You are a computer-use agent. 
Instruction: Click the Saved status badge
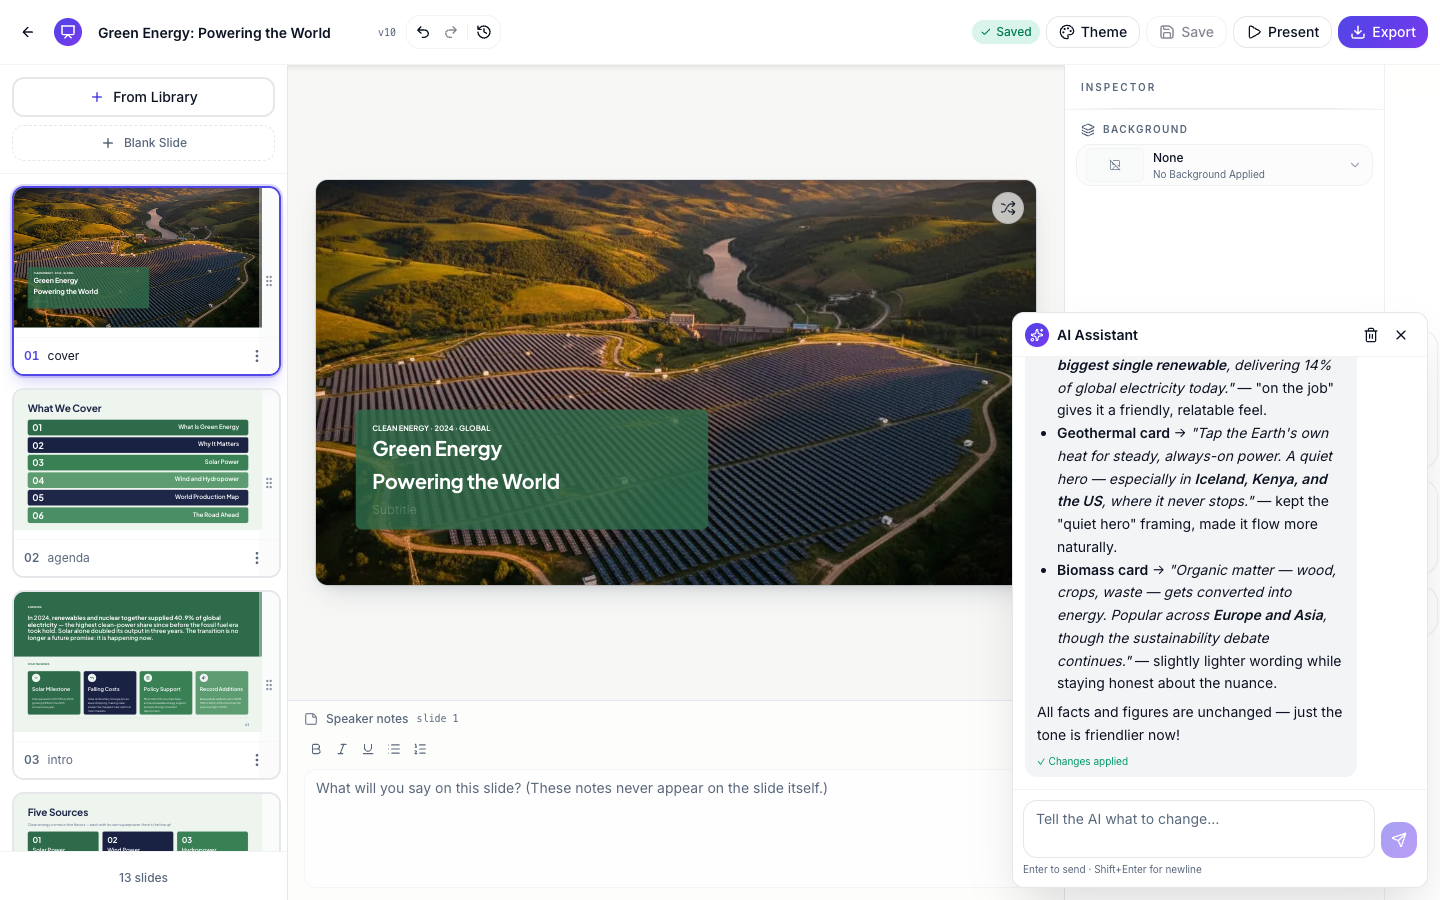1006,32
